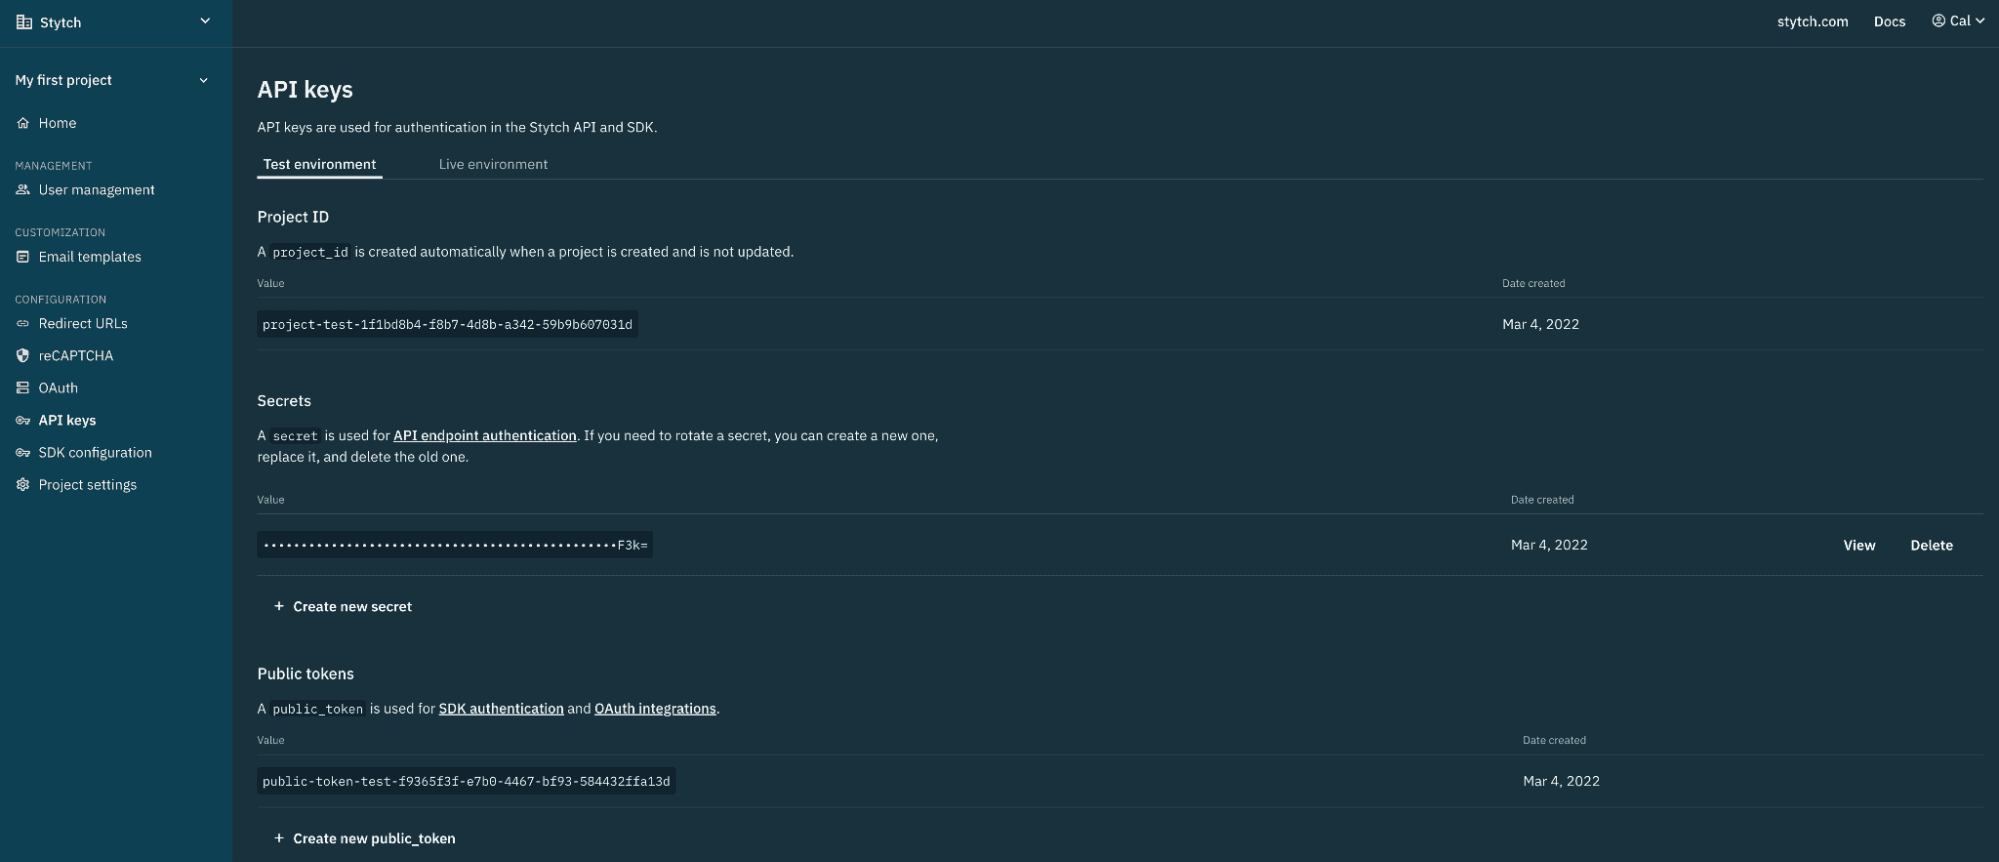The width and height of the screenshot is (1999, 862).
Task: Open reCAPTCHA settings
Action: point(76,356)
